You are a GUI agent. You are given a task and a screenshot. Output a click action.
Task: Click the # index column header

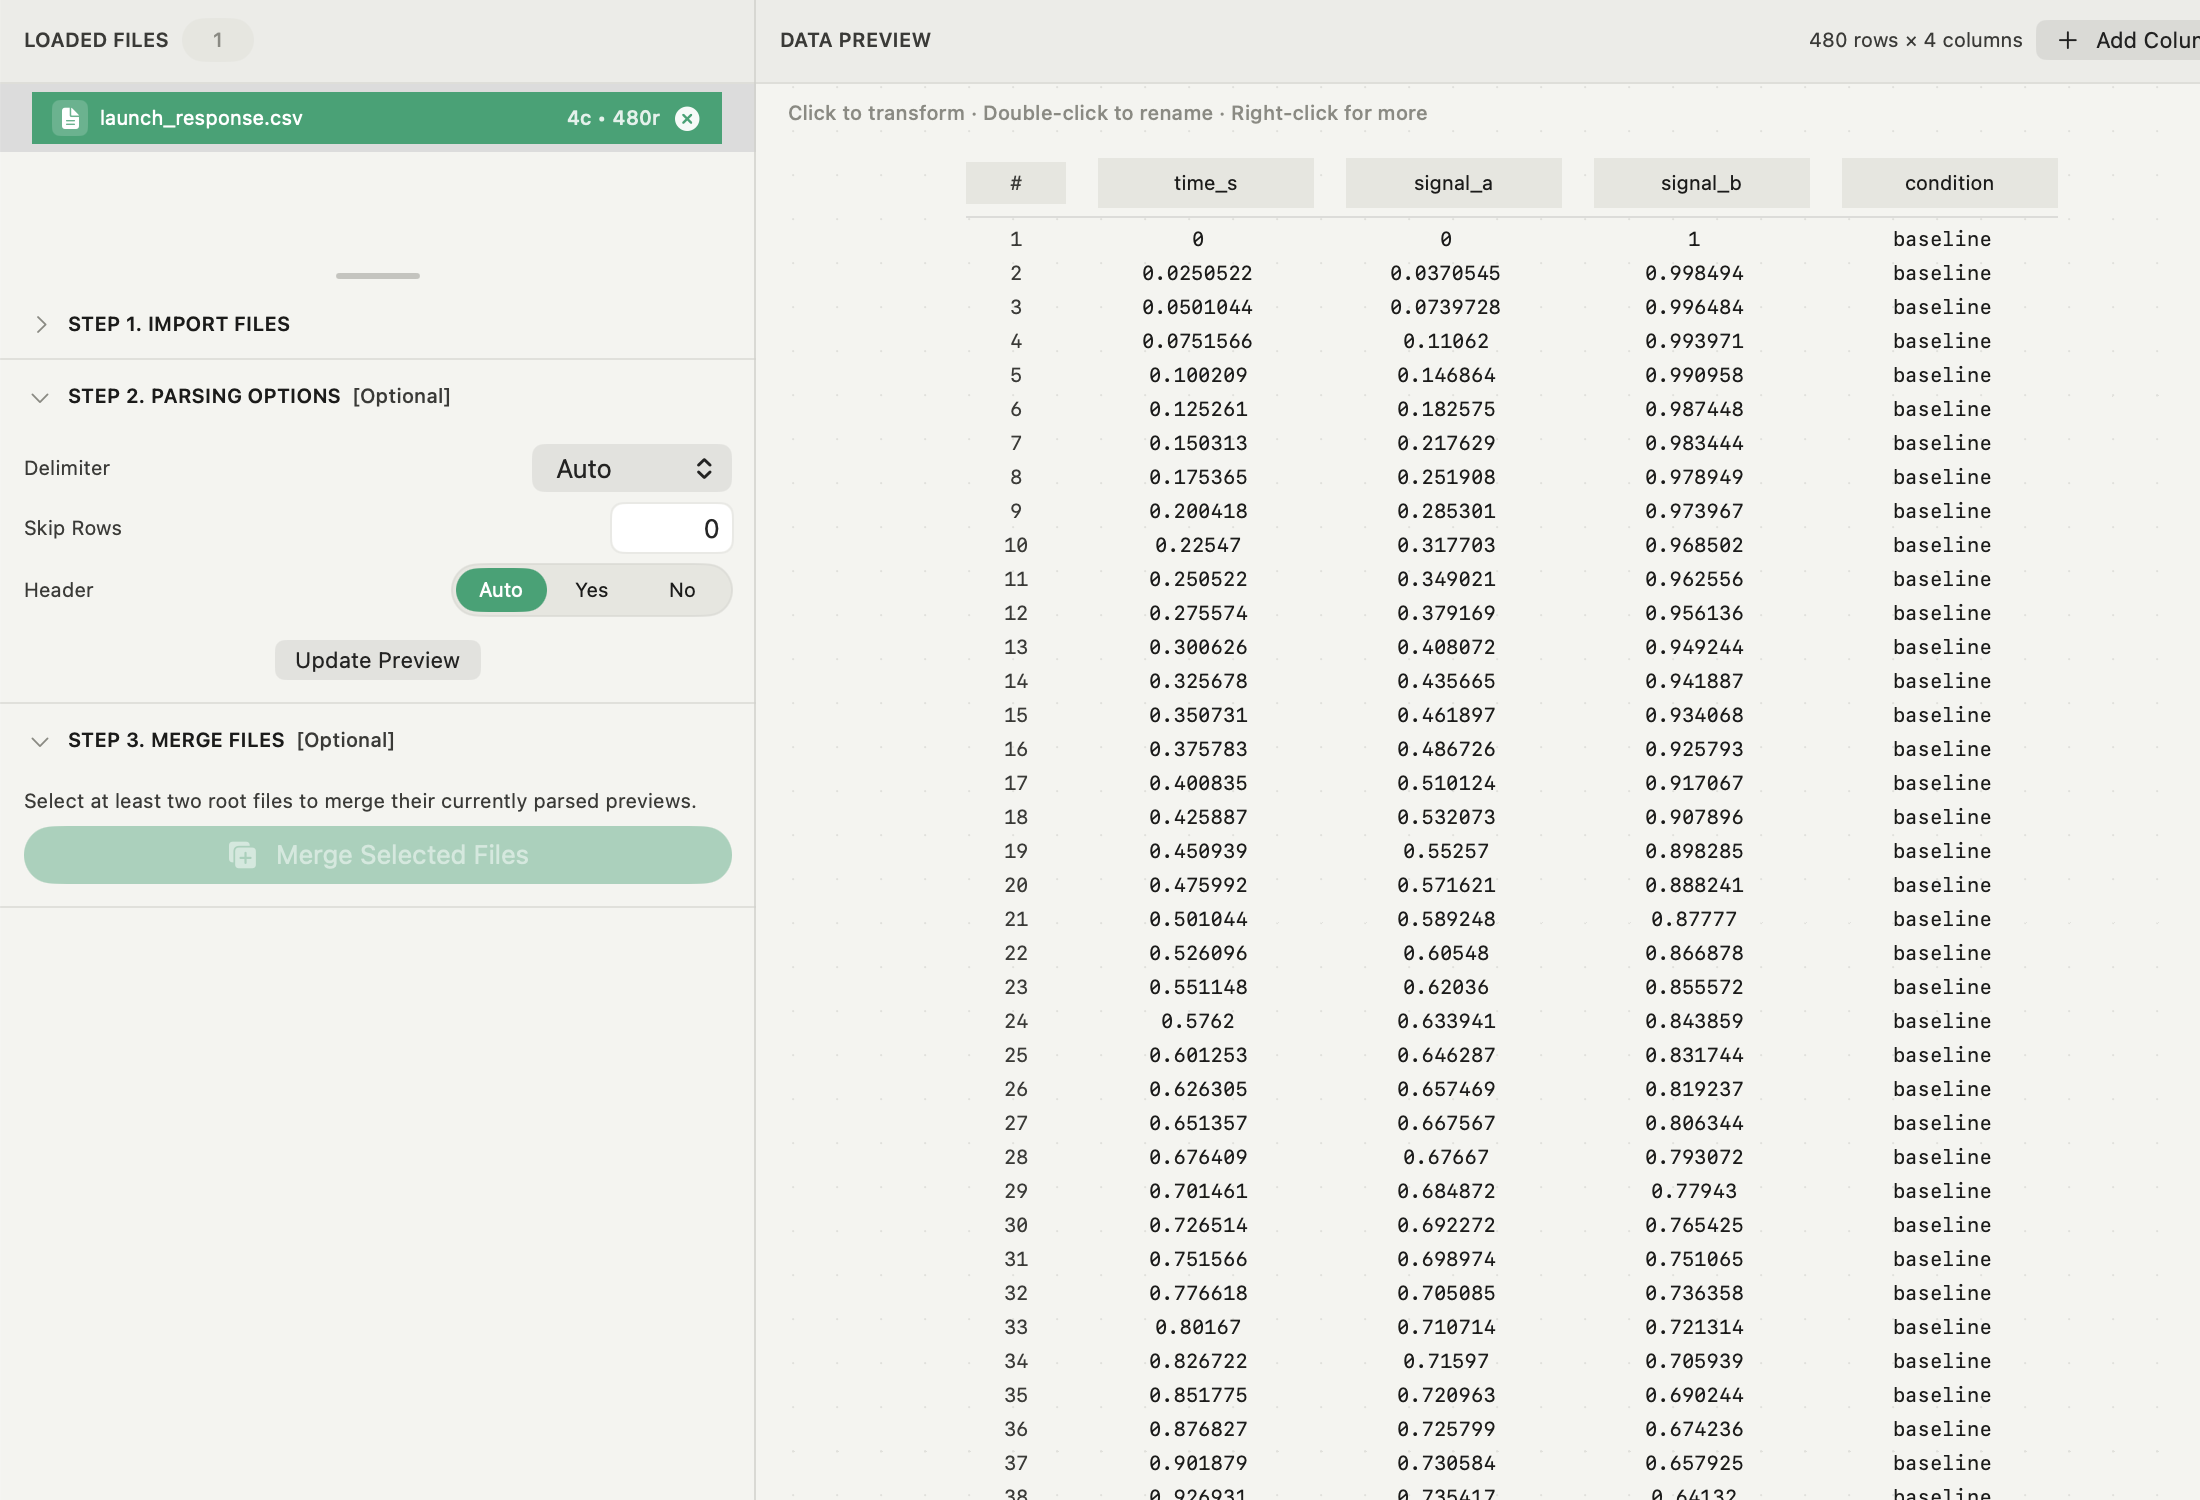[1016, 183]
